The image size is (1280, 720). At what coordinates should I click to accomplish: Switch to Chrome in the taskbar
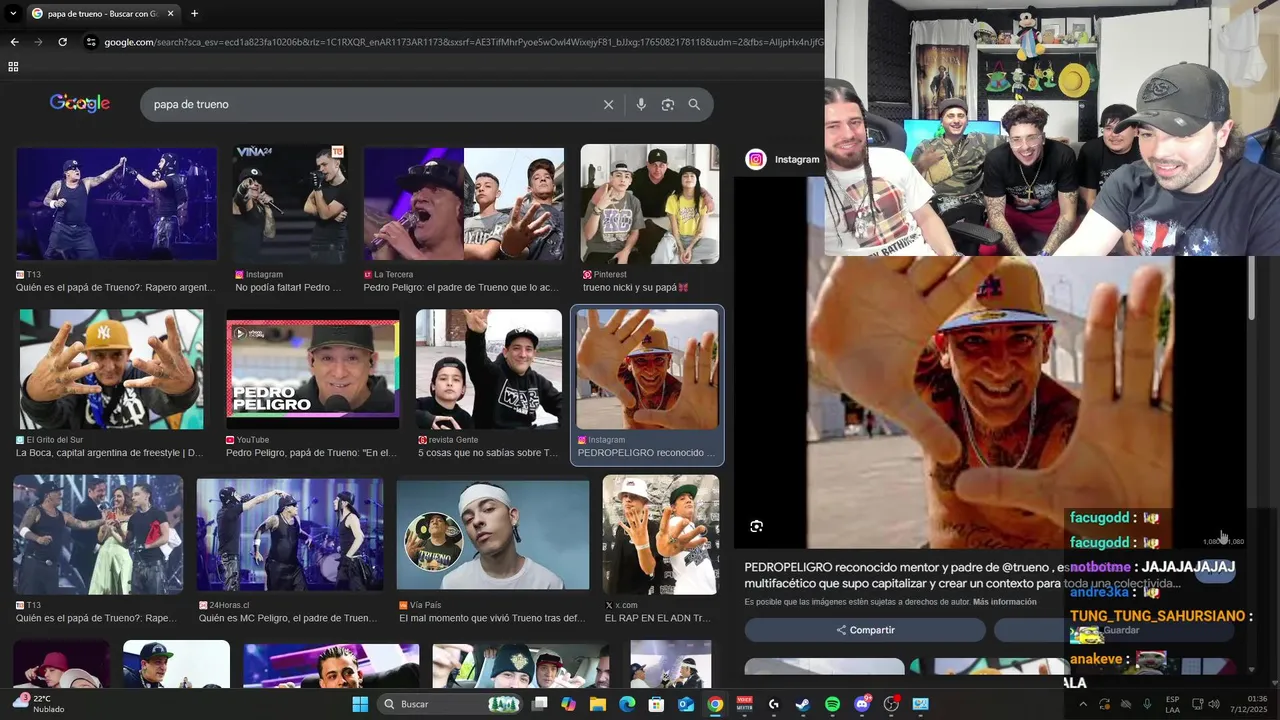coord(715,704)
